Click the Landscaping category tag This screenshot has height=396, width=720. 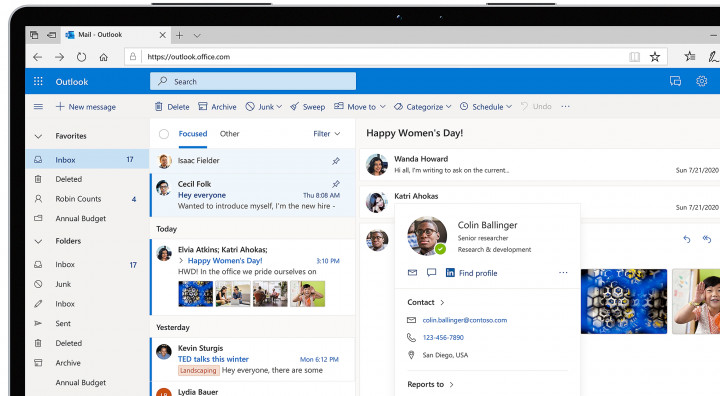(198, 370)
